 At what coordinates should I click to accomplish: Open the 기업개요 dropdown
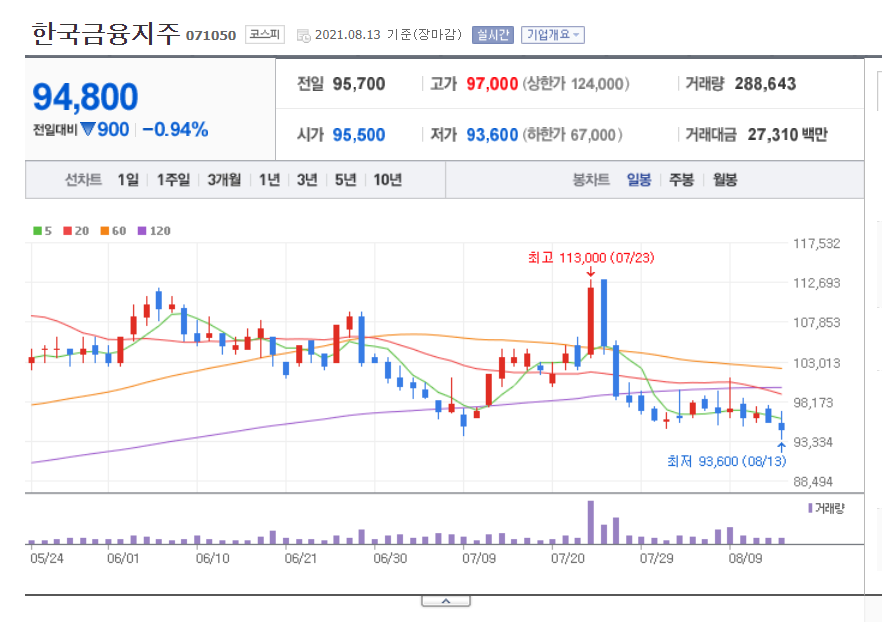[x=552, y=35]
